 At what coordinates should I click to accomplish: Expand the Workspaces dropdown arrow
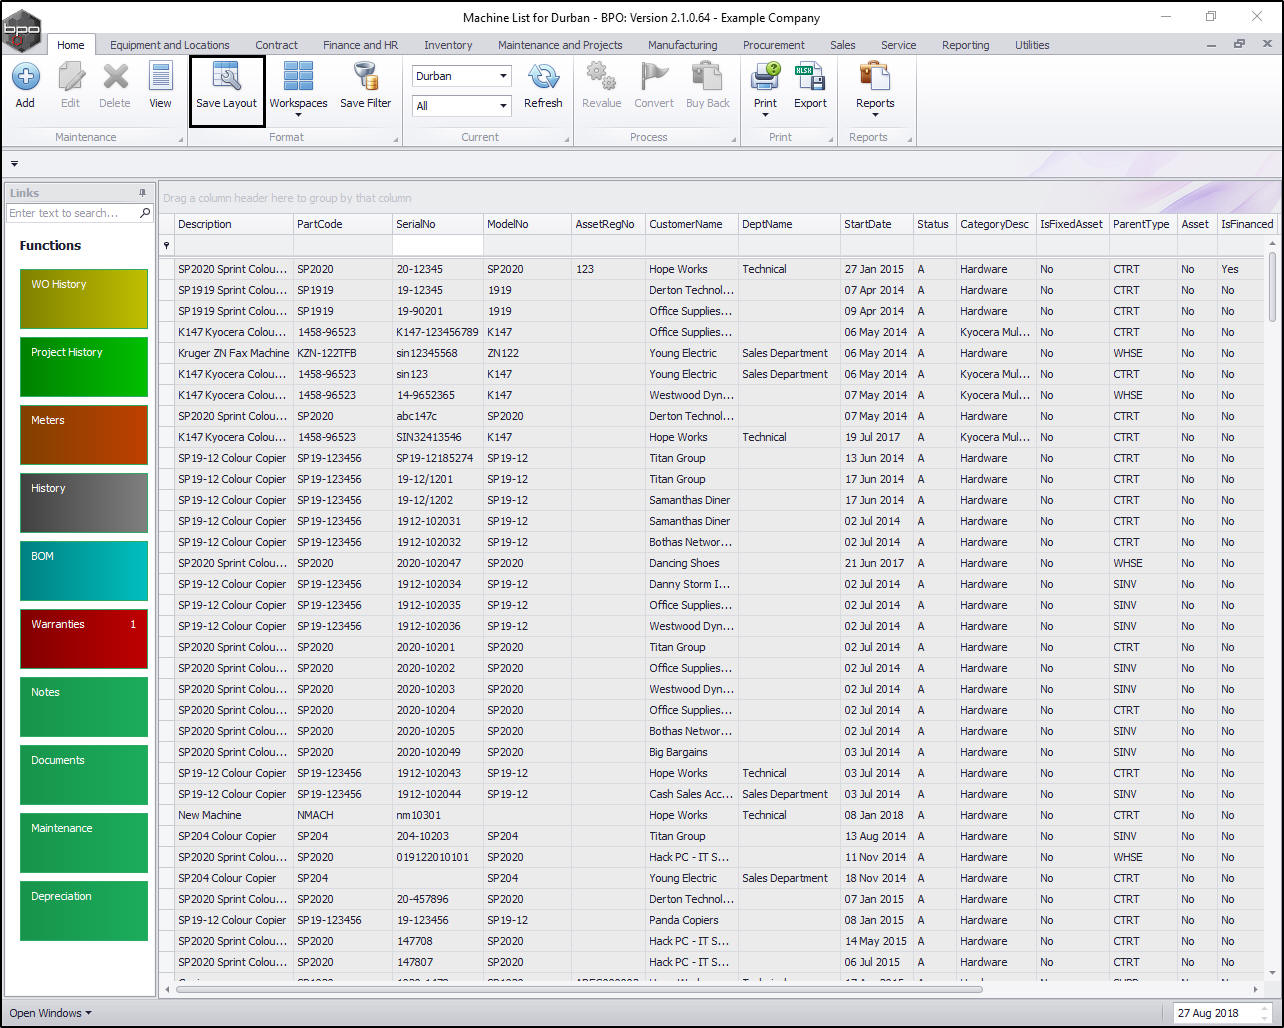point(298,115)
